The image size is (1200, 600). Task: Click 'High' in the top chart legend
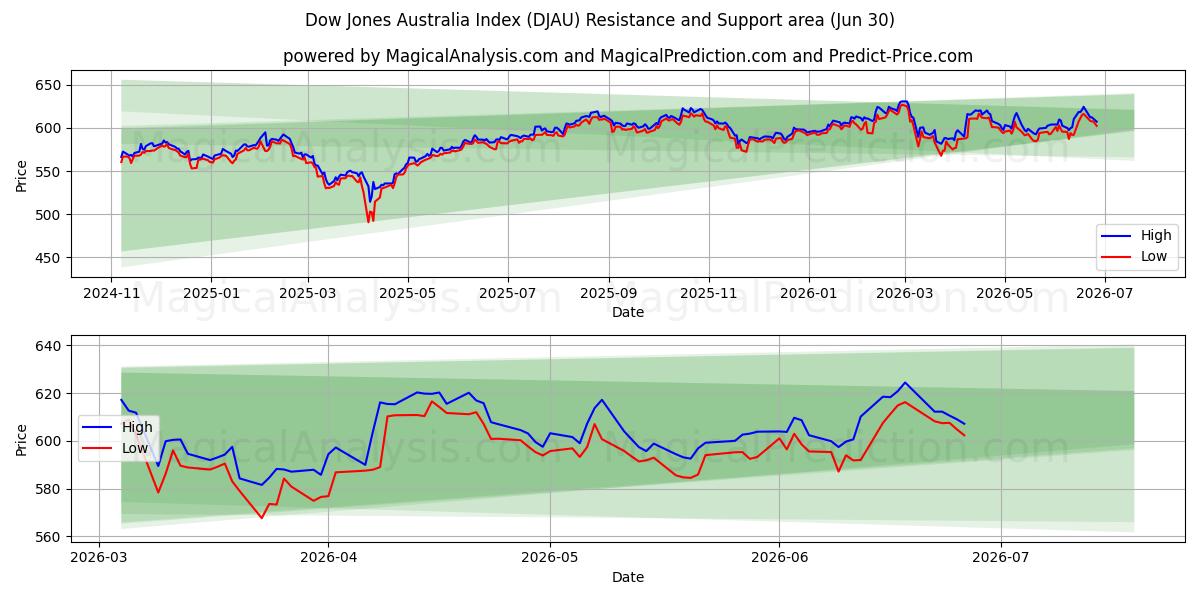pos(1156,236)
